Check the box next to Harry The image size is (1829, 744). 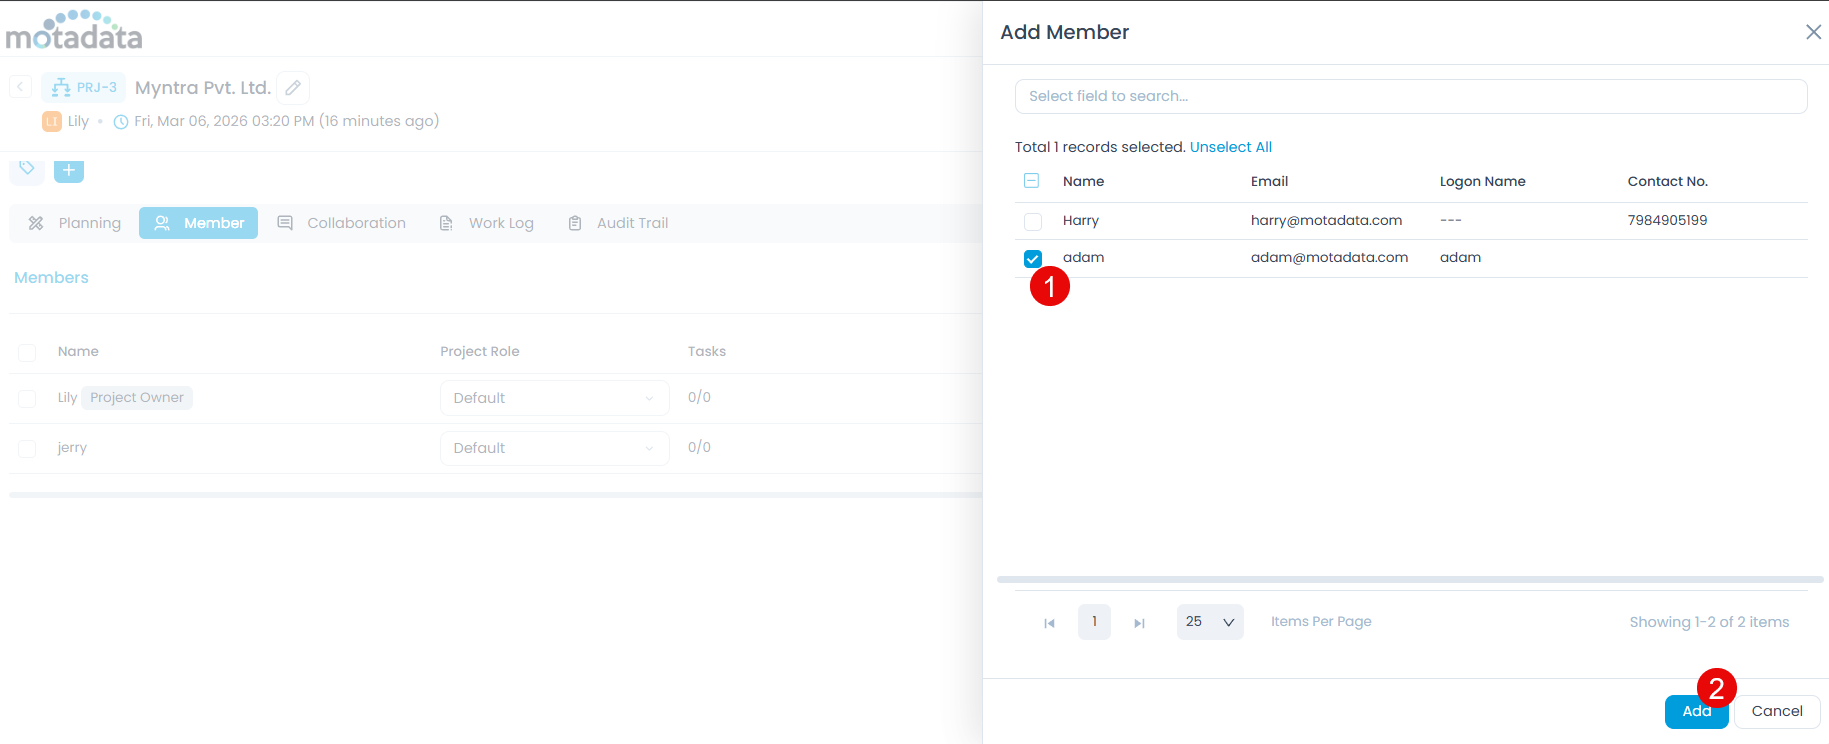(x=1033, y=221)
